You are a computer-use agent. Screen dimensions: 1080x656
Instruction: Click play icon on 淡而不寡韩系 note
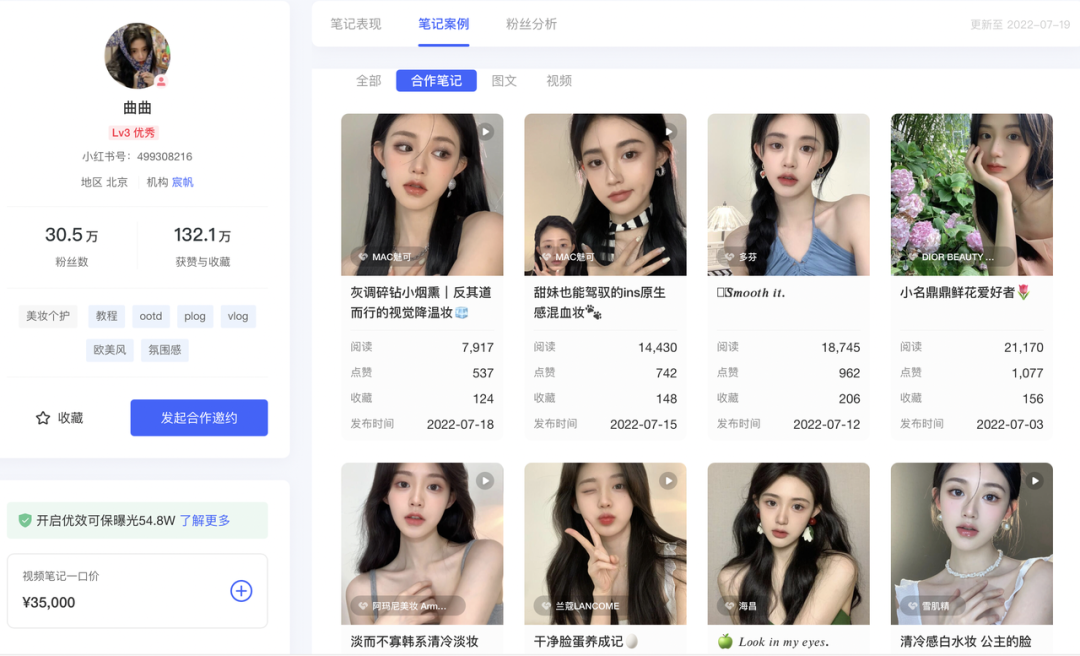click(485, 481)
